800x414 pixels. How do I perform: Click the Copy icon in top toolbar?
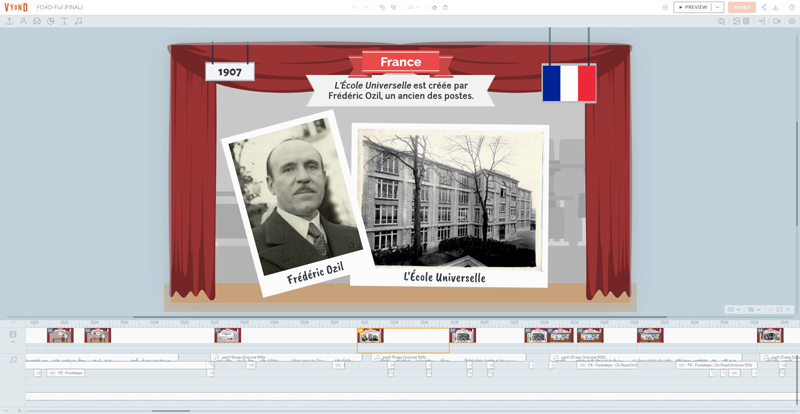(382, 7)
